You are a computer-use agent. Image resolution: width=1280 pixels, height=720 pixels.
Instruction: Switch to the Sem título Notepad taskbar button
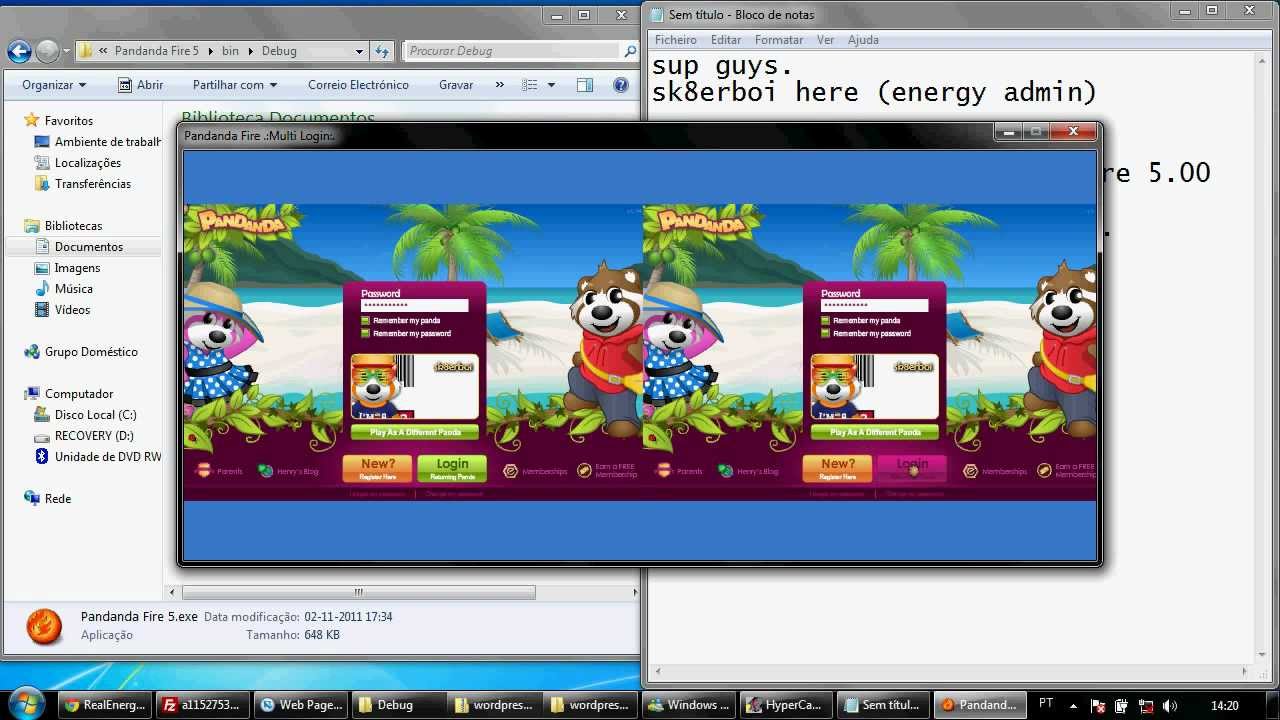pyautogui.click(x=883, y=705)
